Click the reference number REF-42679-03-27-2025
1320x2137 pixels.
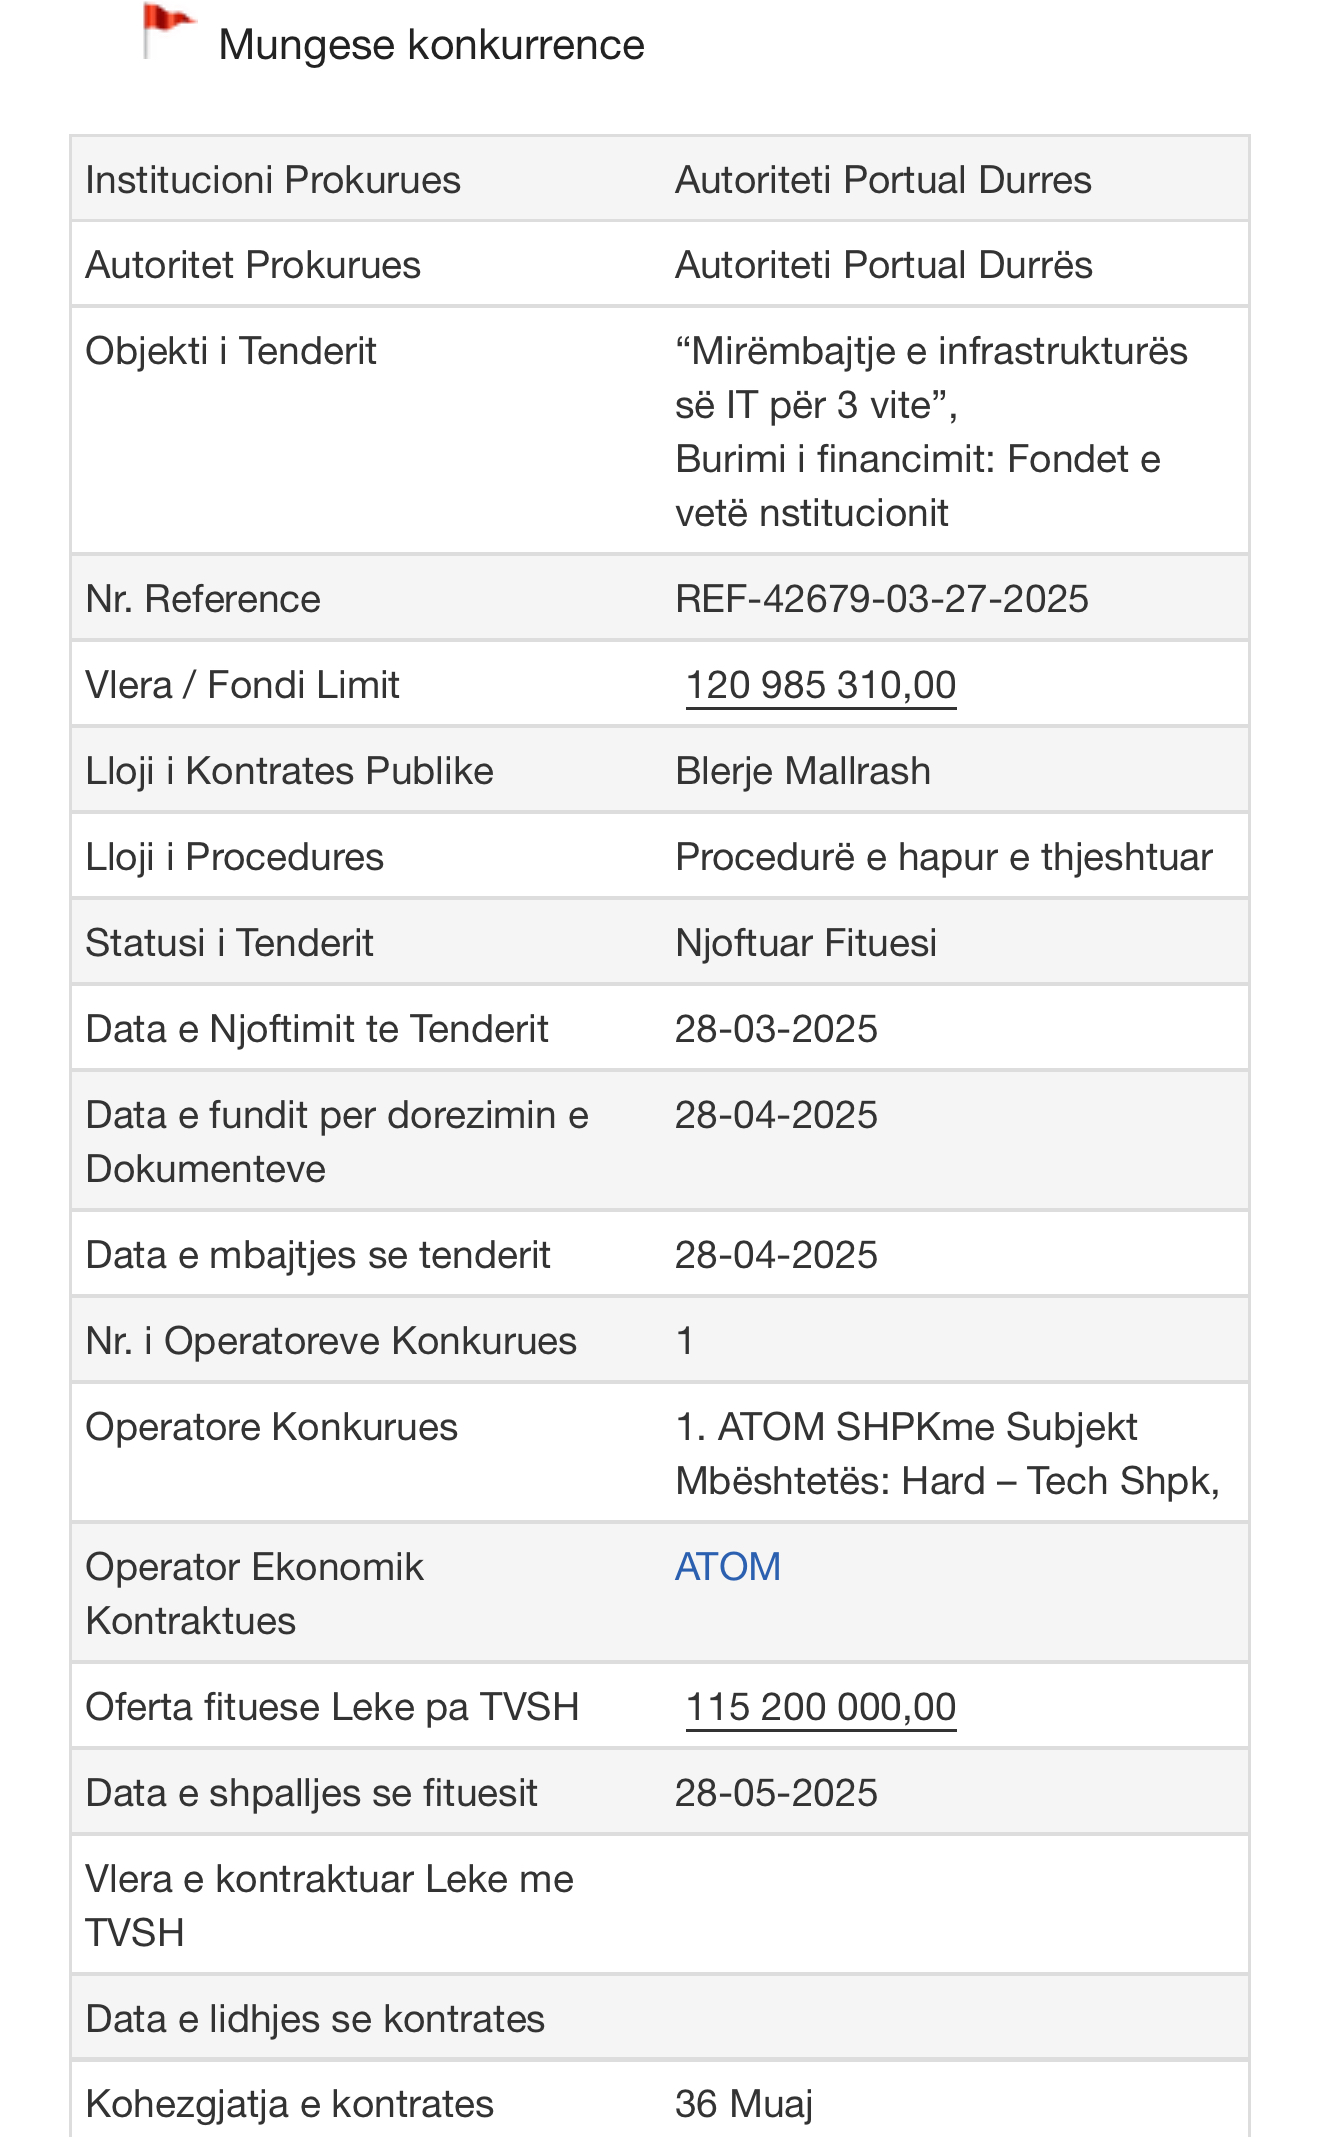click(x=882, y=599)
